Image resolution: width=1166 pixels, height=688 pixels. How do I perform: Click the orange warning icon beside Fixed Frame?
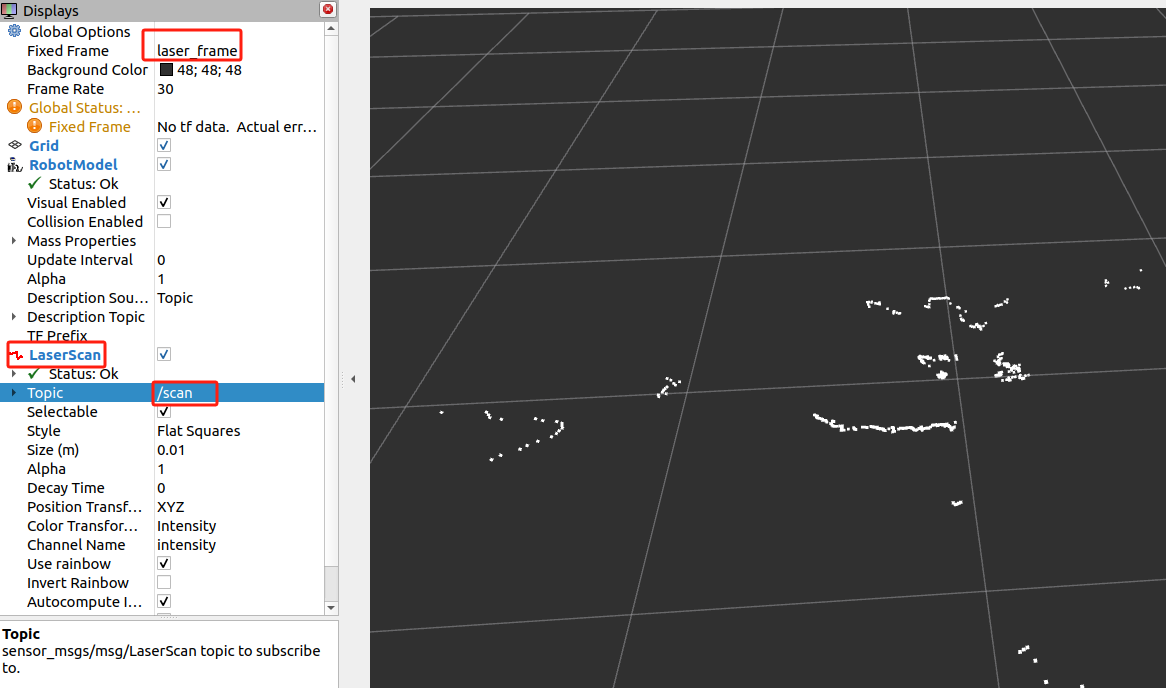(34, 126)
